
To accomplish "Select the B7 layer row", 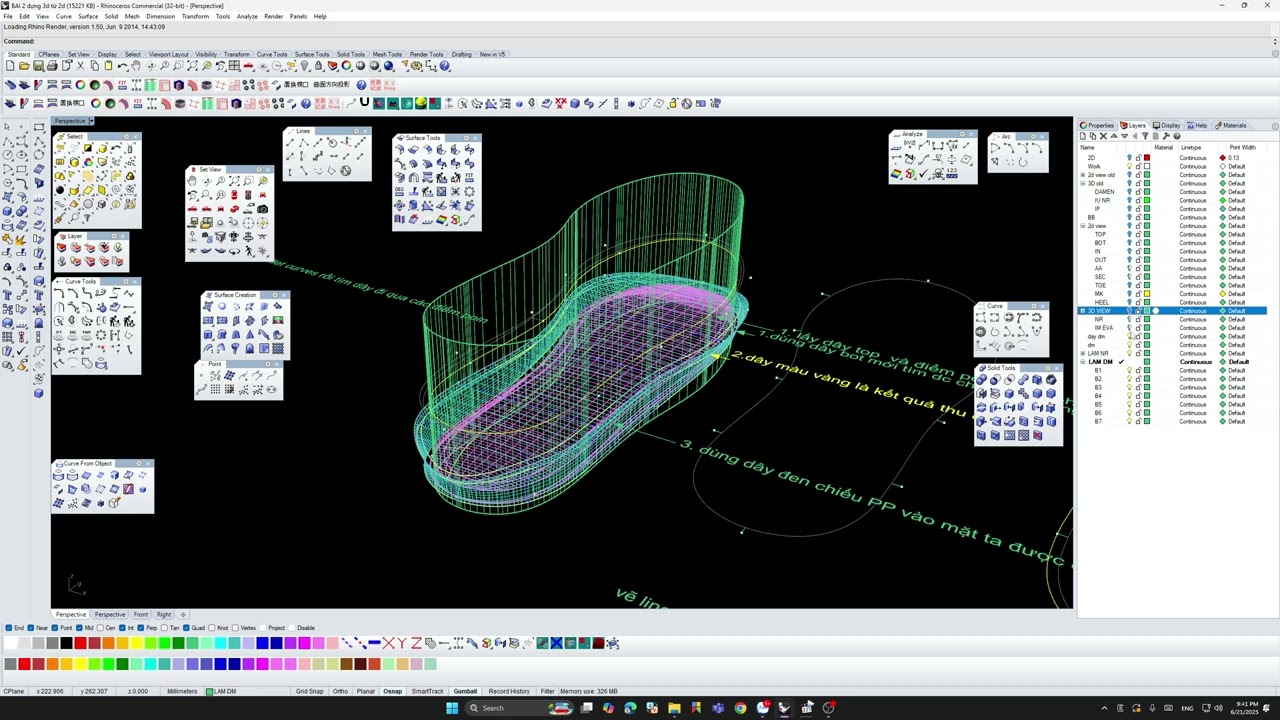I will [x=1172, y=421].
